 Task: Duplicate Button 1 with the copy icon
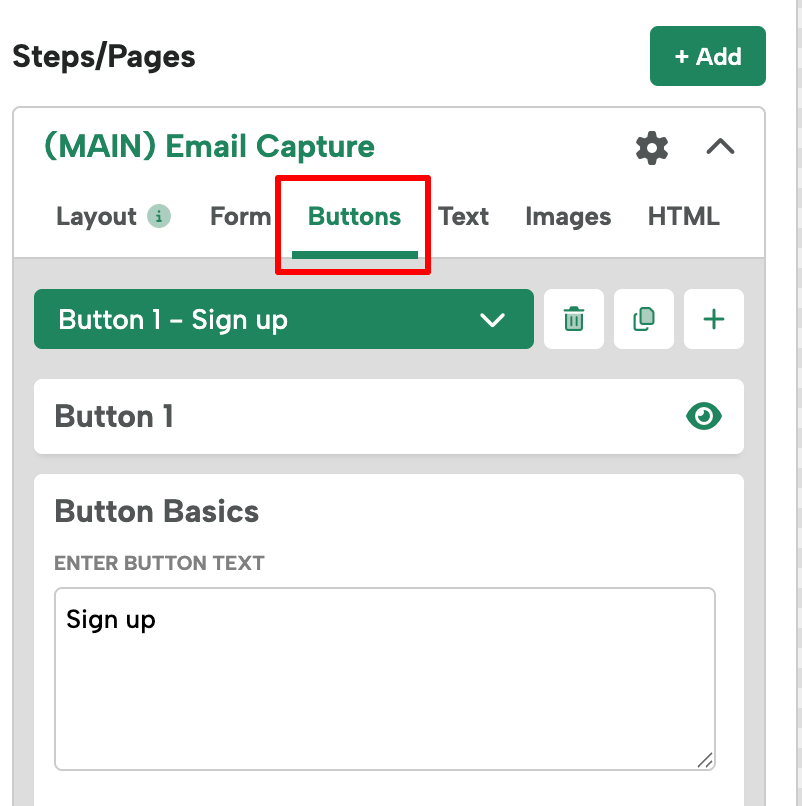click(643, 319)
